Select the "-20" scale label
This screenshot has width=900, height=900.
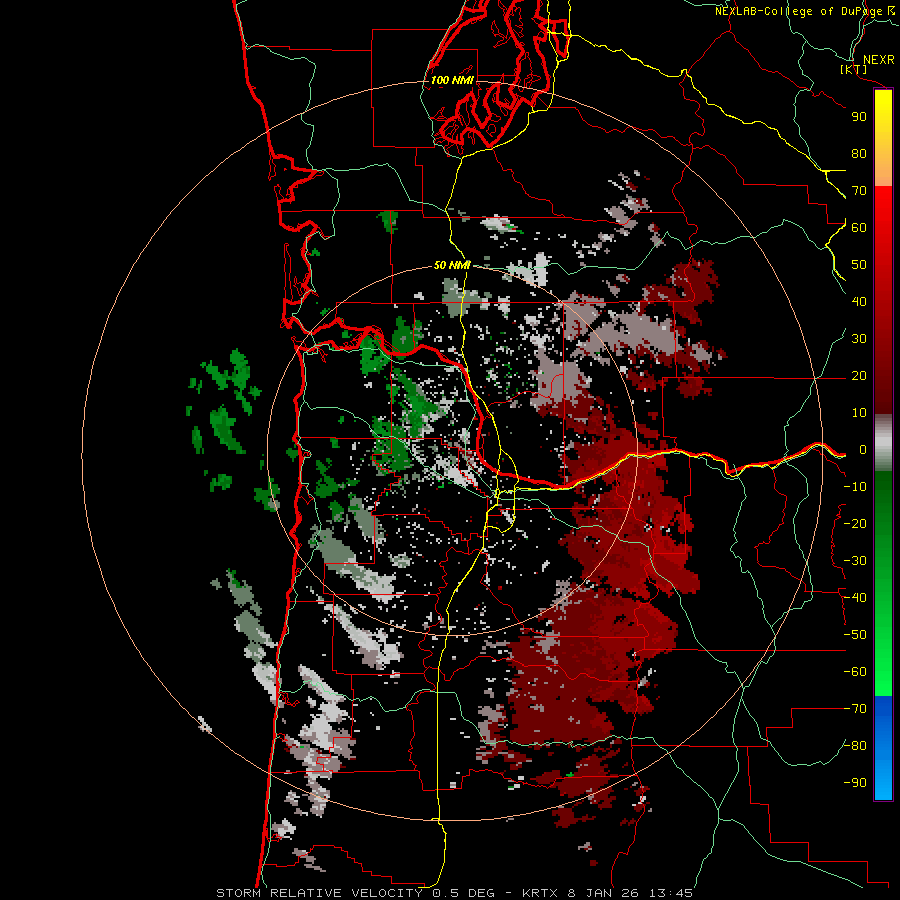[x=855, y=523]
